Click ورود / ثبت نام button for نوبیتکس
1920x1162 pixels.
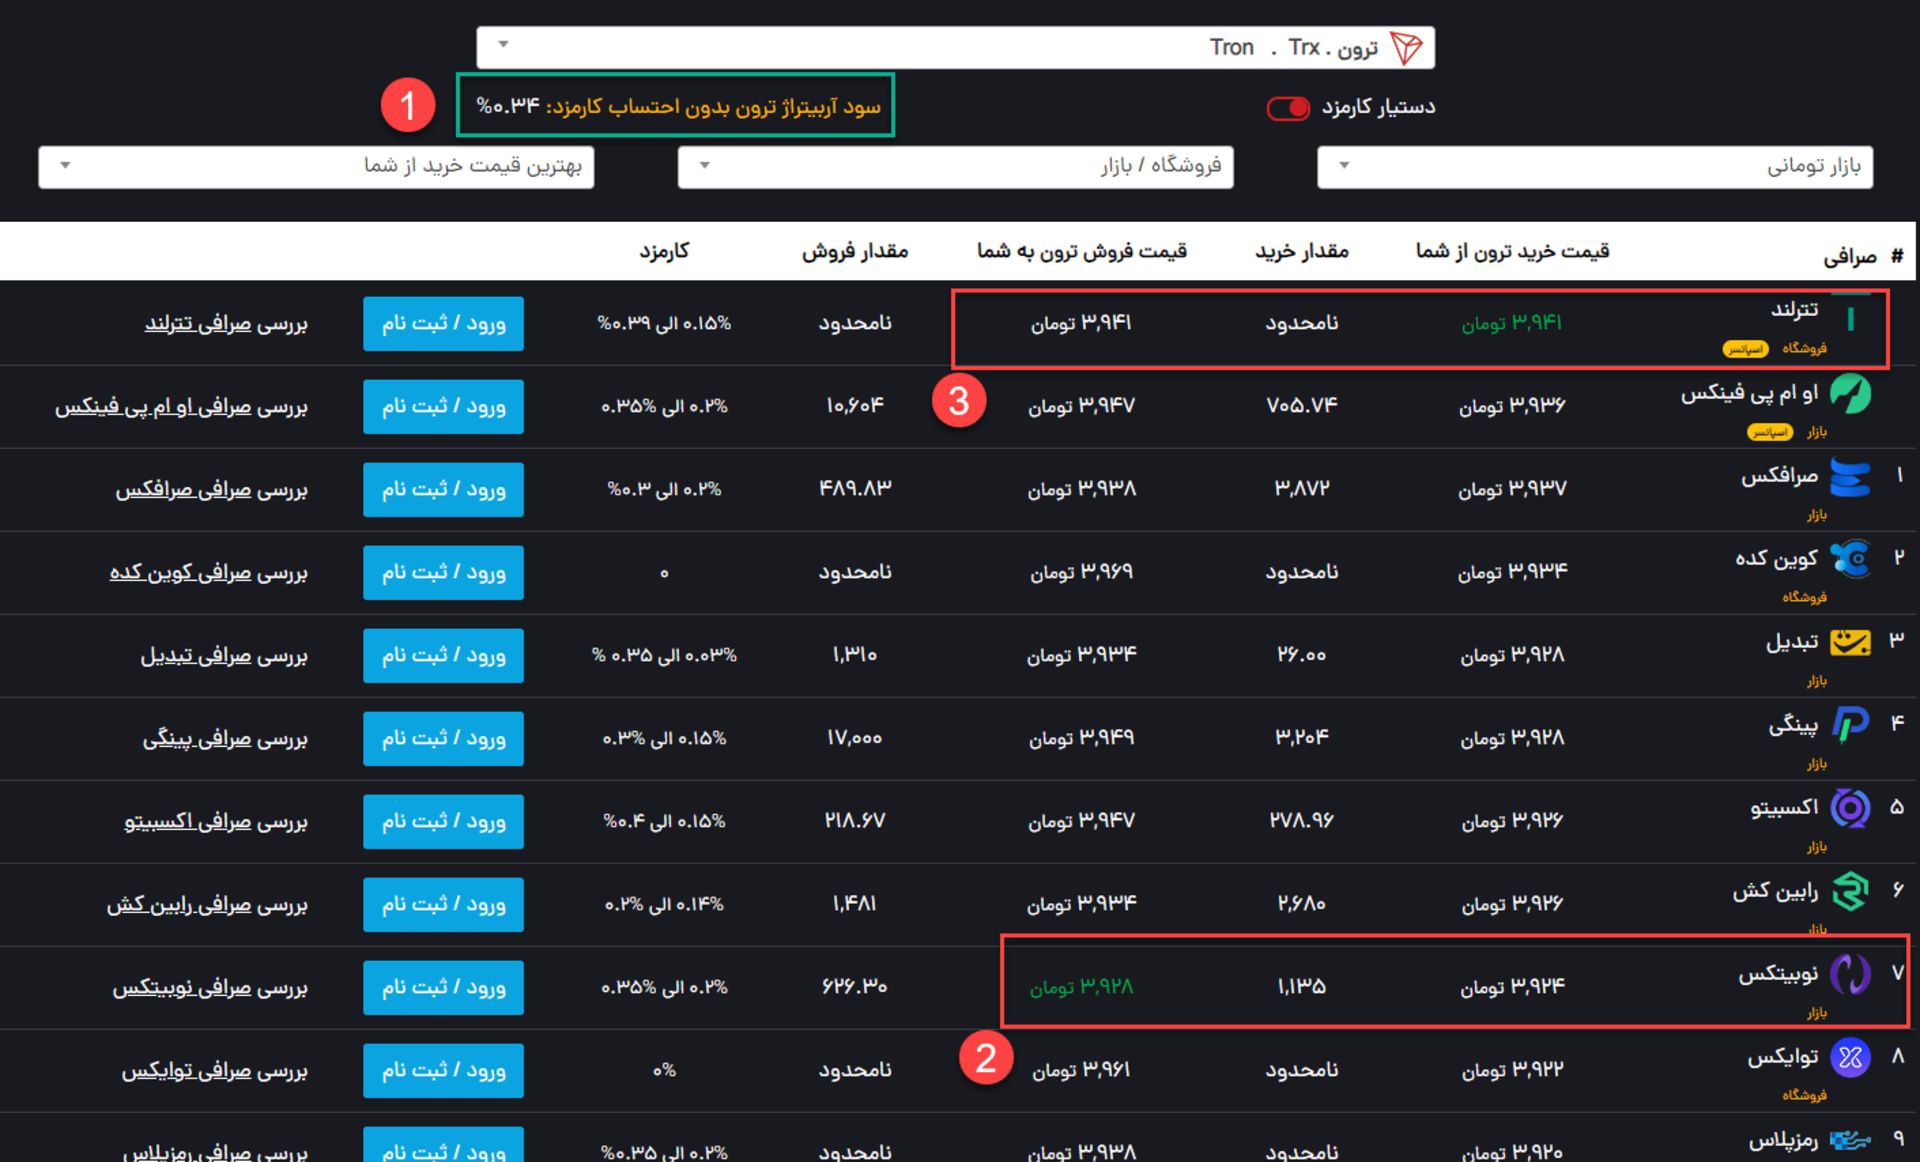click(x=443, y=987)
